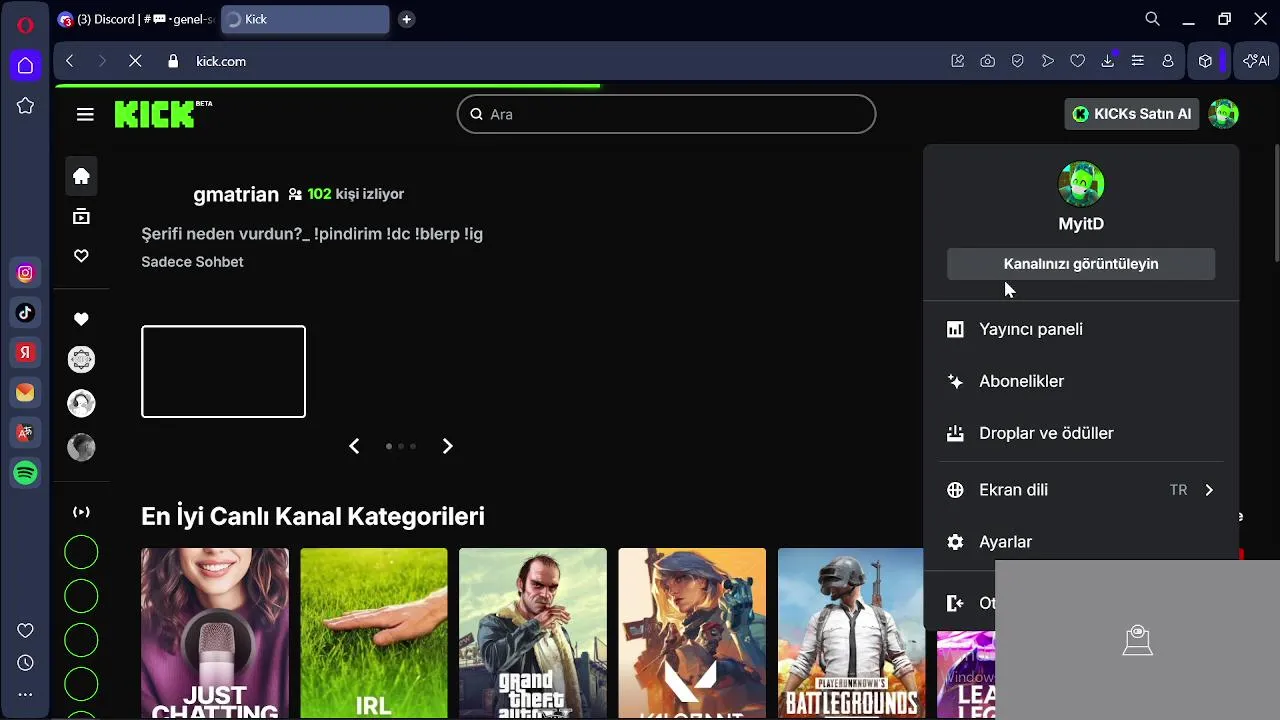Open Opera ad blocker shield icon
The height and width of the screenshot is (720, 1280).
point(1017,61)
